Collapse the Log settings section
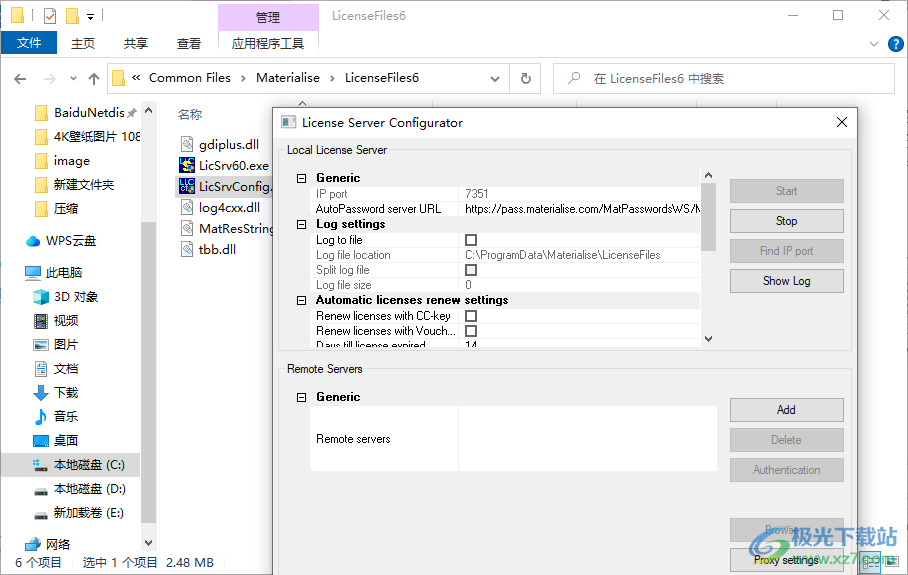Image resolution: width=908 pixels, height=575 pixels. click(301, 225)
